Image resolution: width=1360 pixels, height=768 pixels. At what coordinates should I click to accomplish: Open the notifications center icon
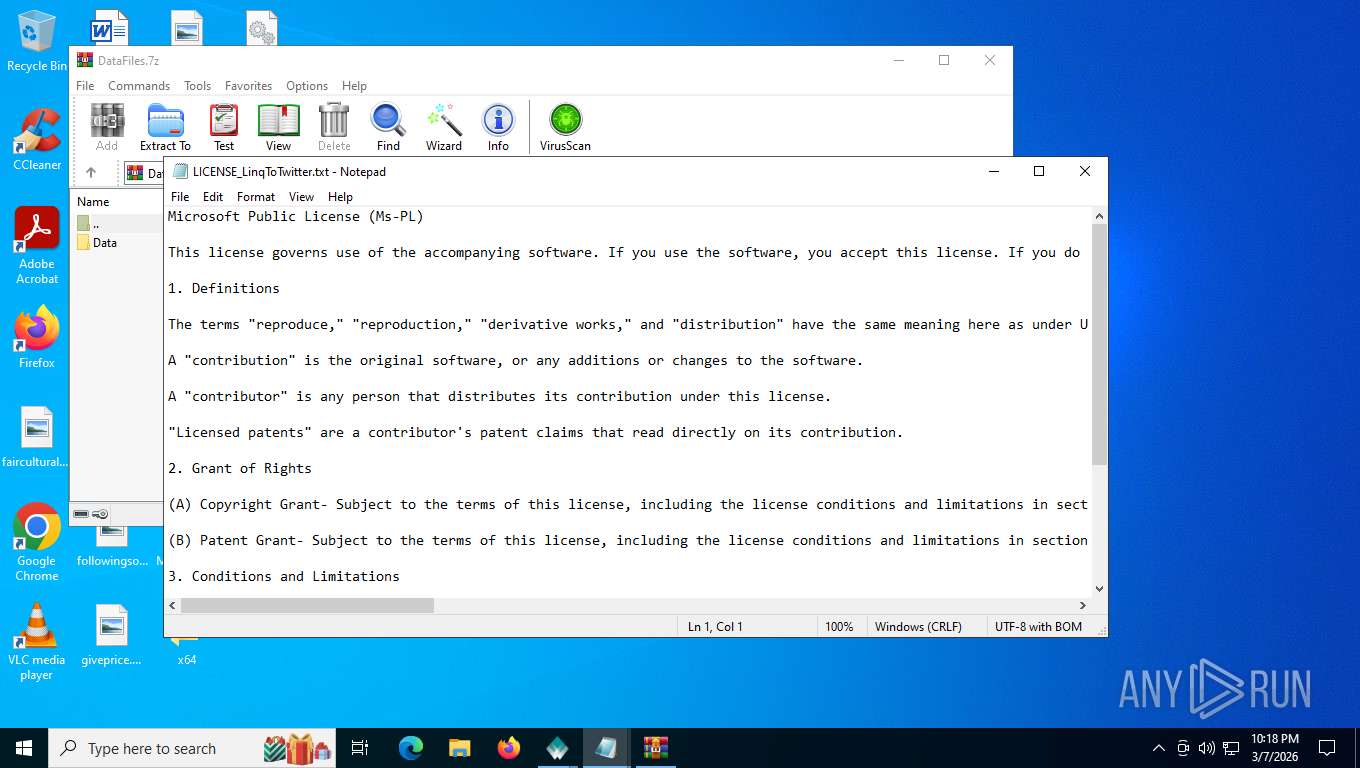pos(1327,748)
